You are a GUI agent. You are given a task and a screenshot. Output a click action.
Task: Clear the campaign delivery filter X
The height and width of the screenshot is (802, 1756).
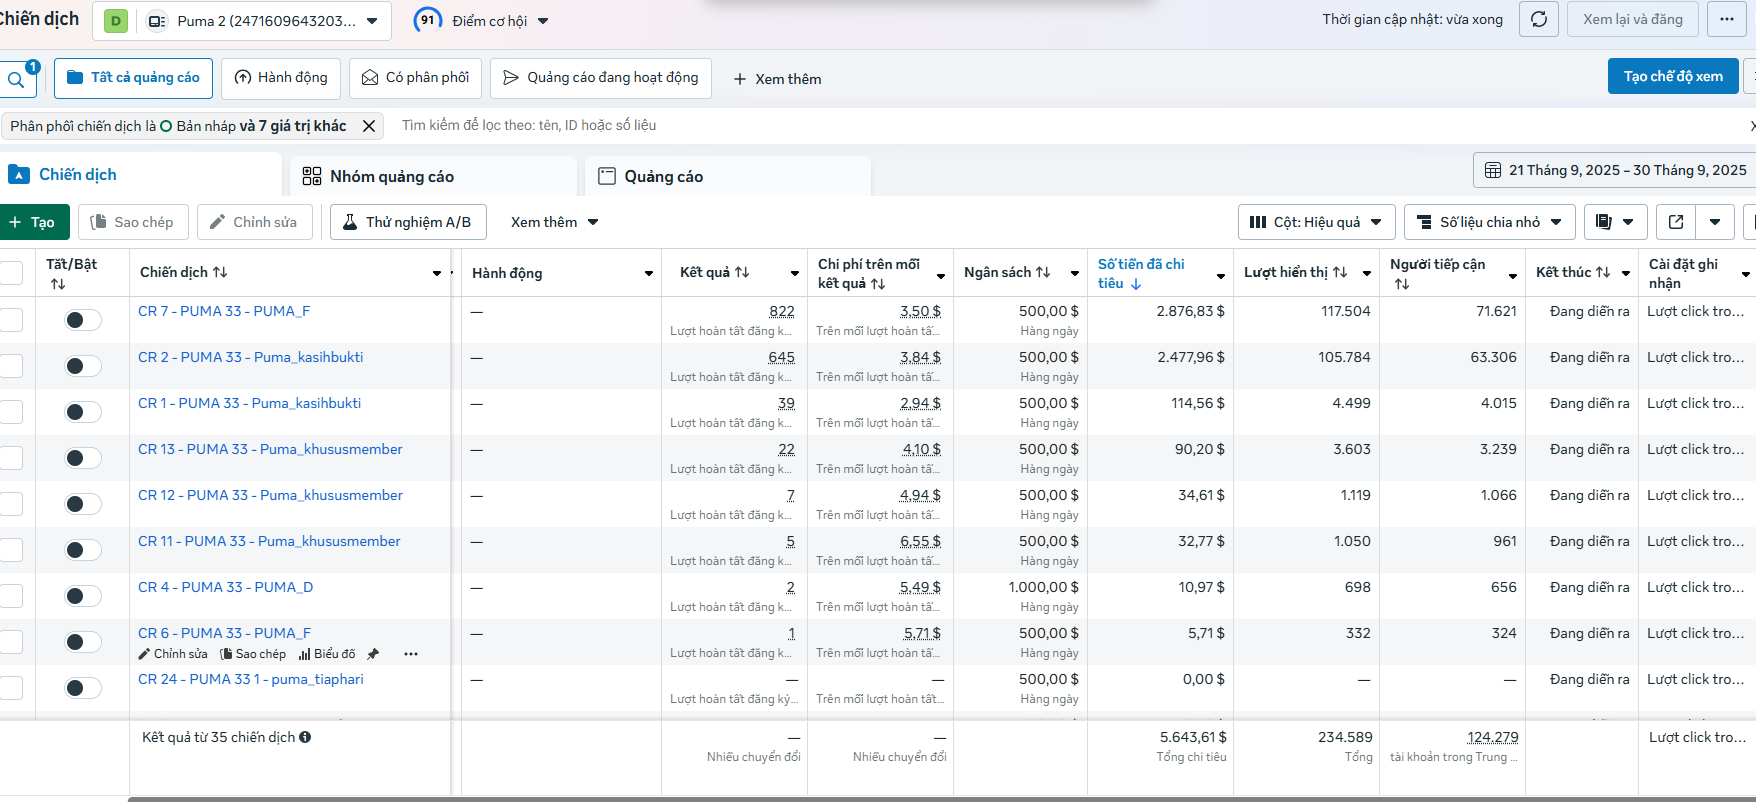pos(369,126)
